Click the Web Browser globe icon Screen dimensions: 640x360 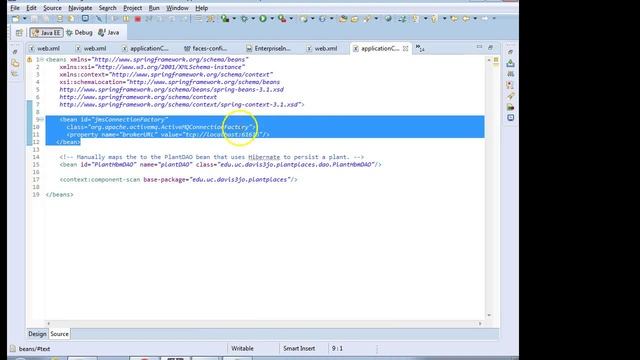coord(388,19)
